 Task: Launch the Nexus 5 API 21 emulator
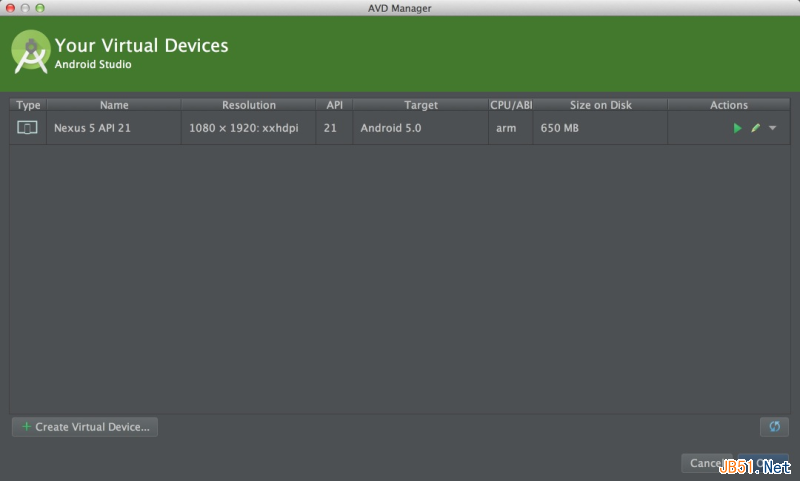737,128
